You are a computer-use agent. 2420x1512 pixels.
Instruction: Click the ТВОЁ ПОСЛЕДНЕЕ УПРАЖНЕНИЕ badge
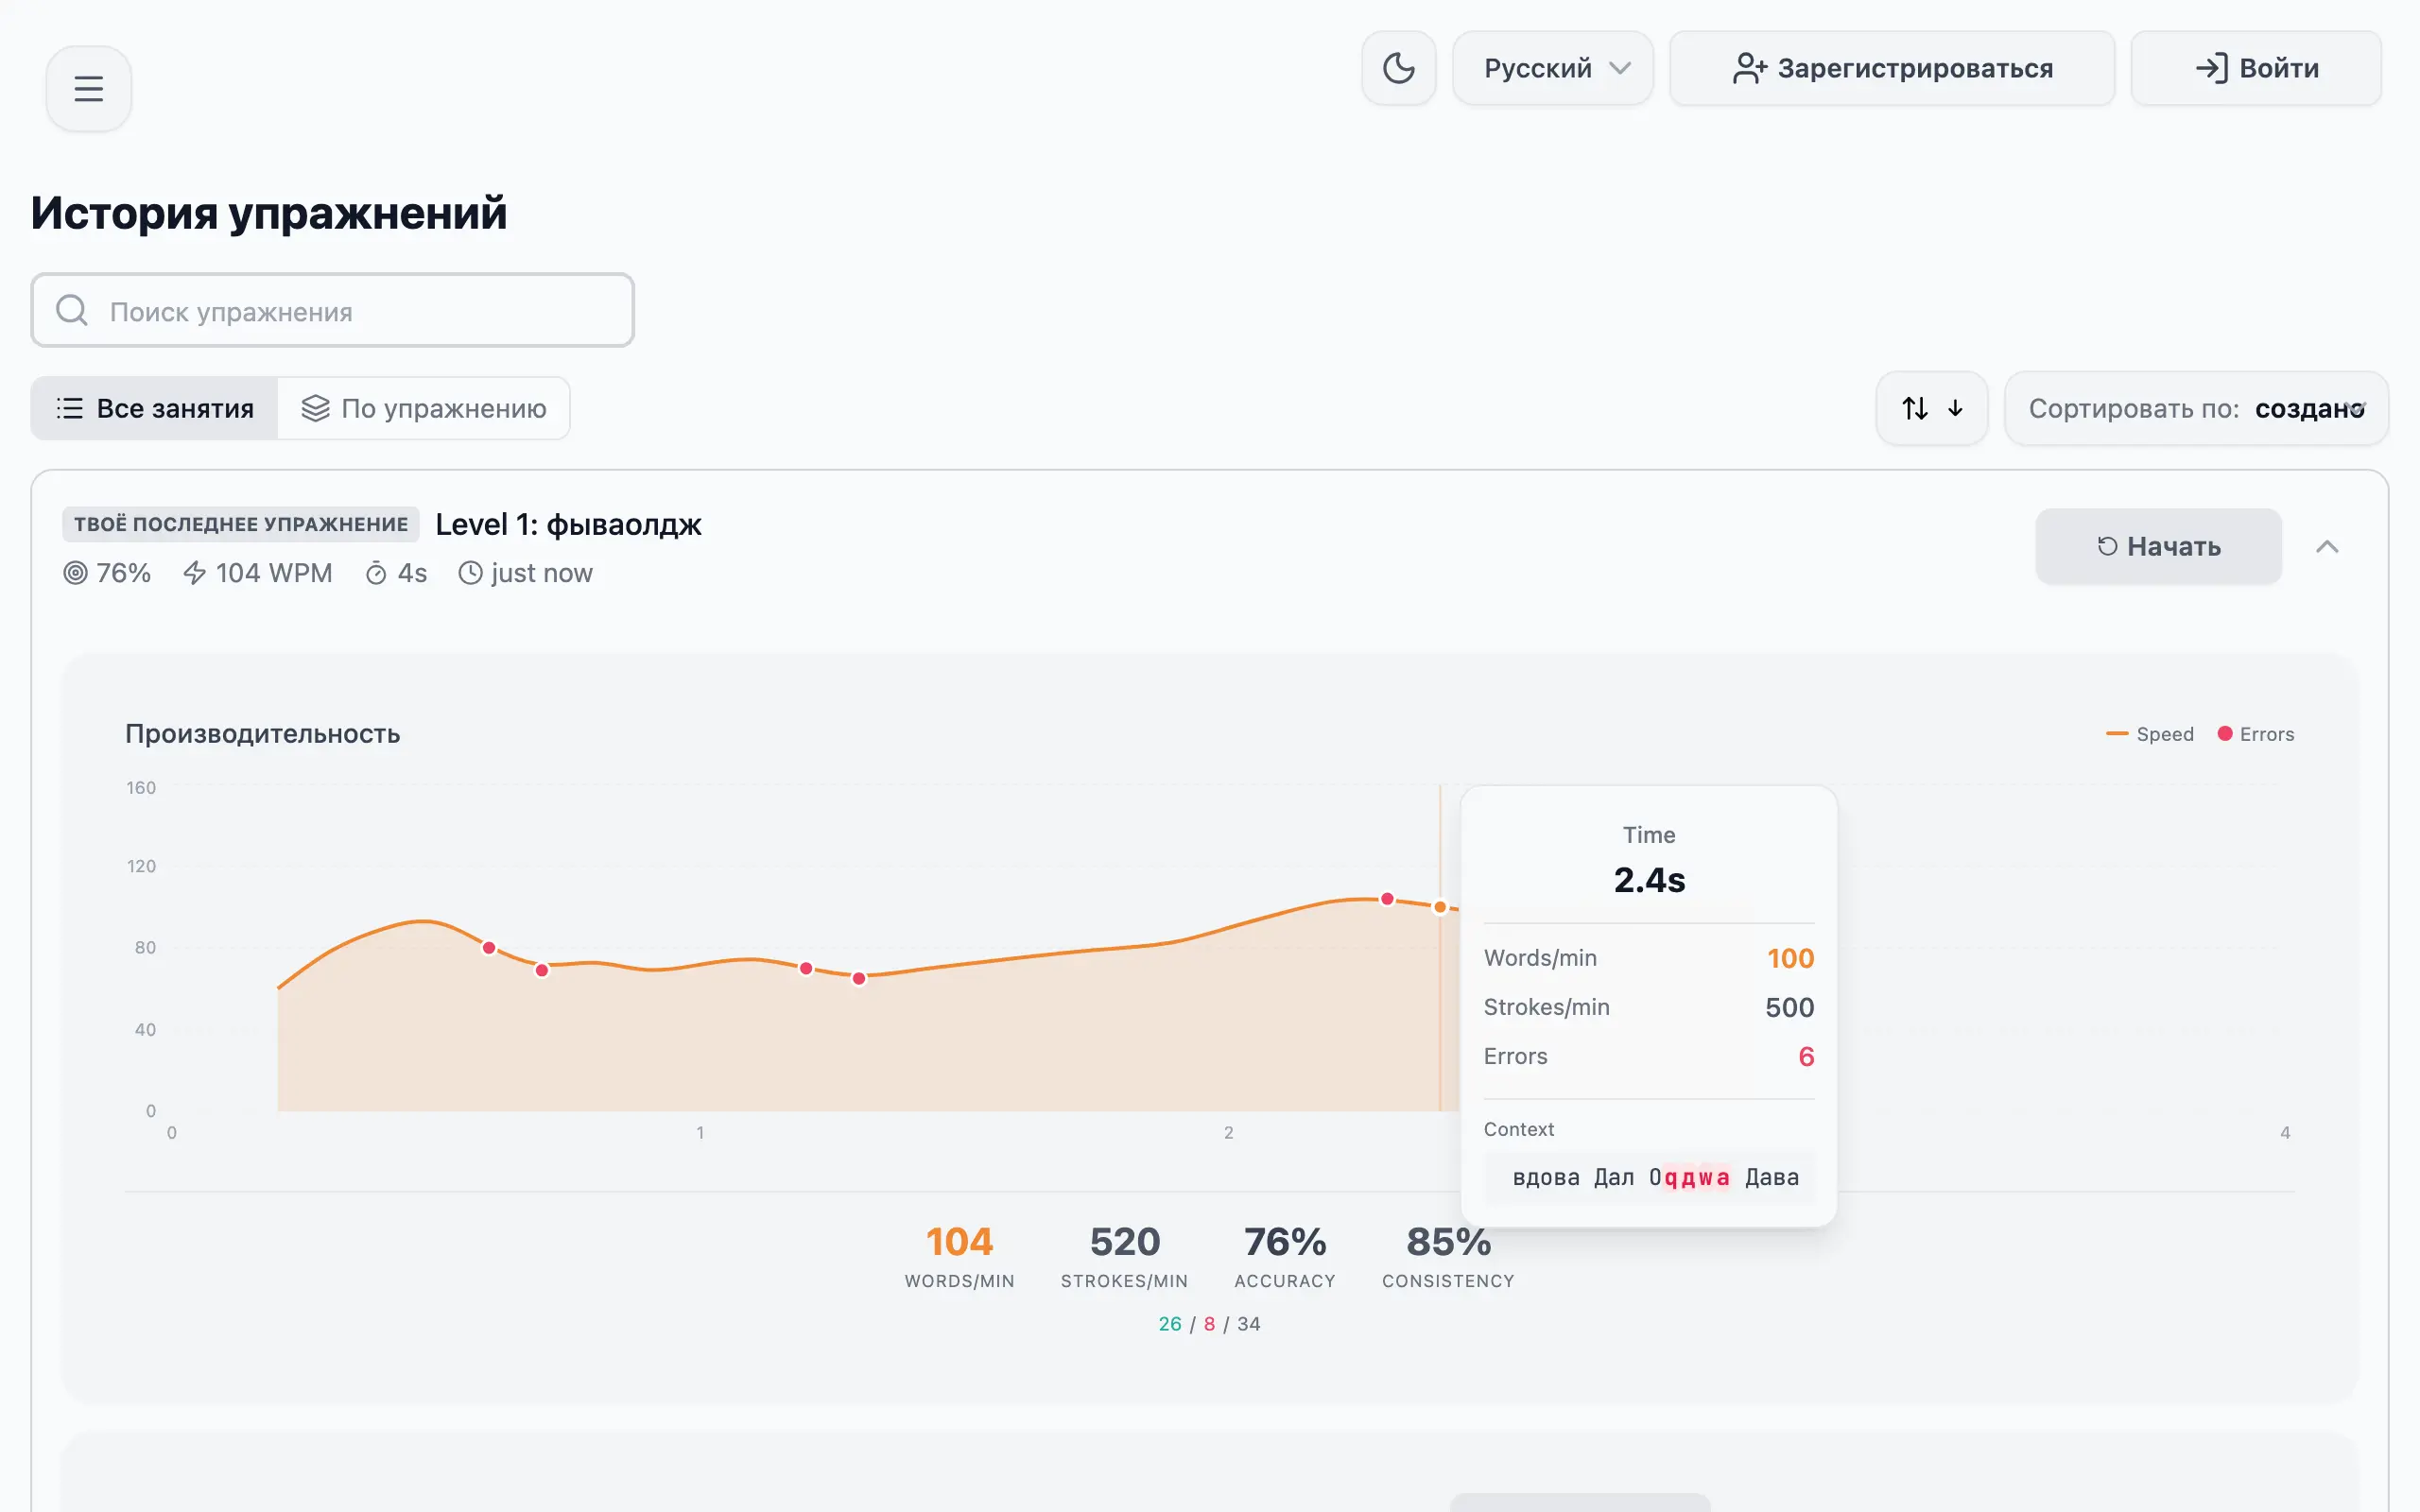[x=240, y=523]
